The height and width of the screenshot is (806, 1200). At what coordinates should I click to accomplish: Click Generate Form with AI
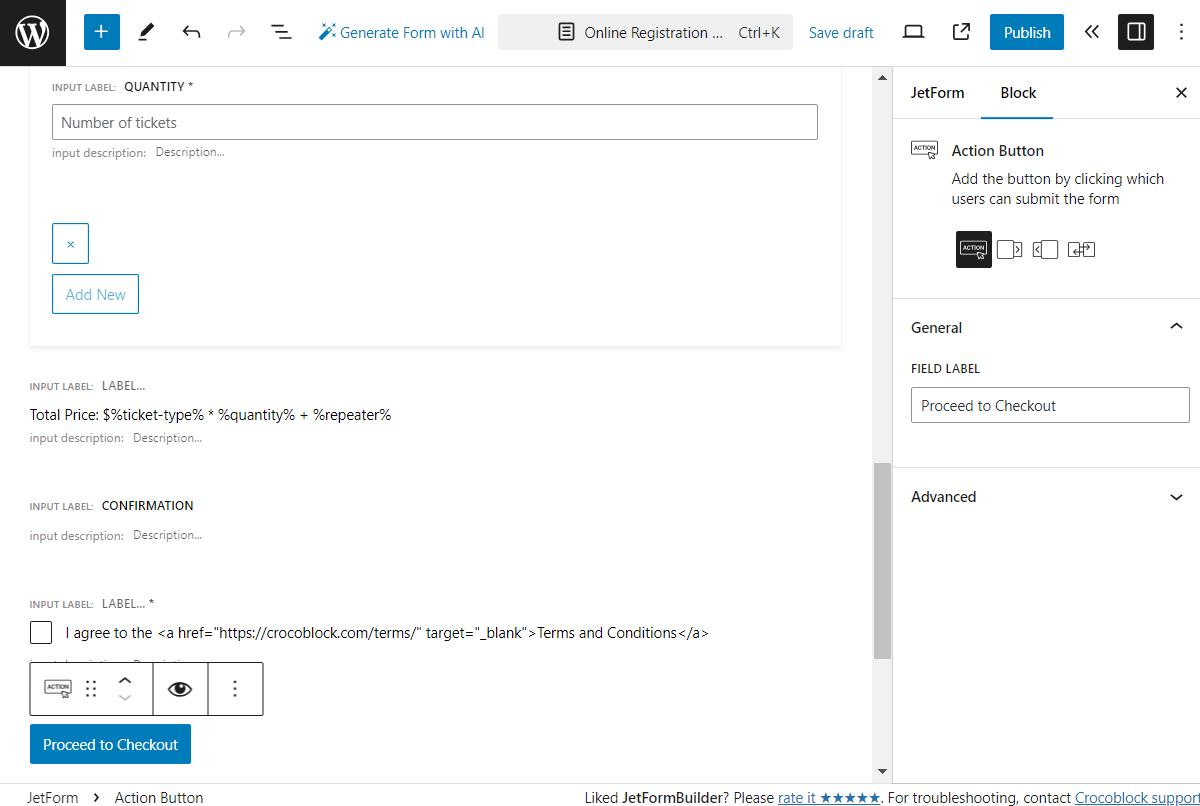click(401, 32)
